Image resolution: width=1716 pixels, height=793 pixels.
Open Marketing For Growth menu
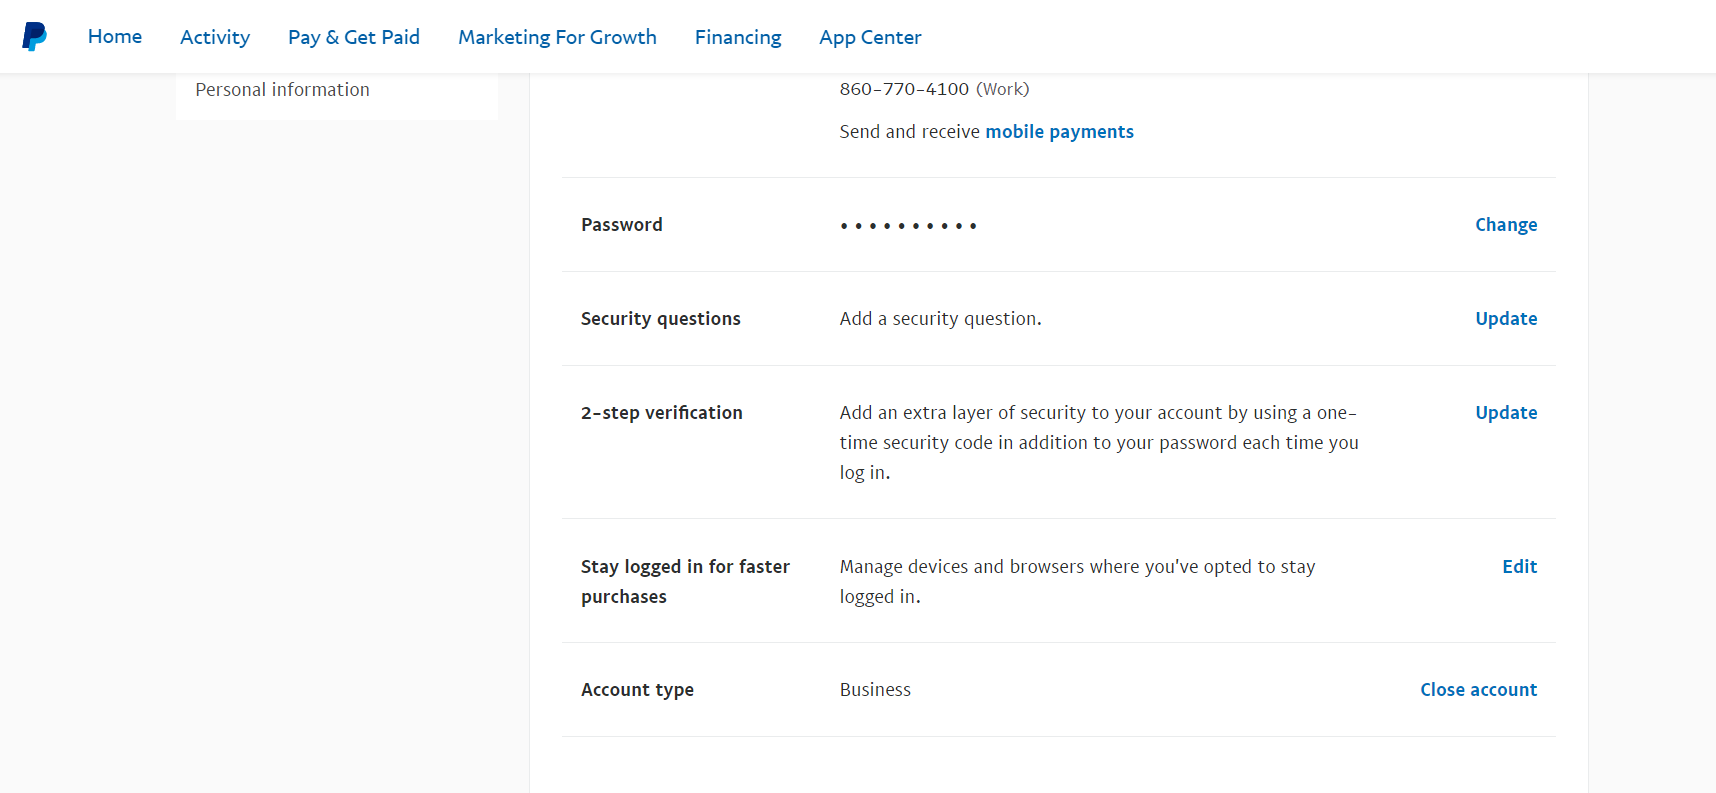557,37
